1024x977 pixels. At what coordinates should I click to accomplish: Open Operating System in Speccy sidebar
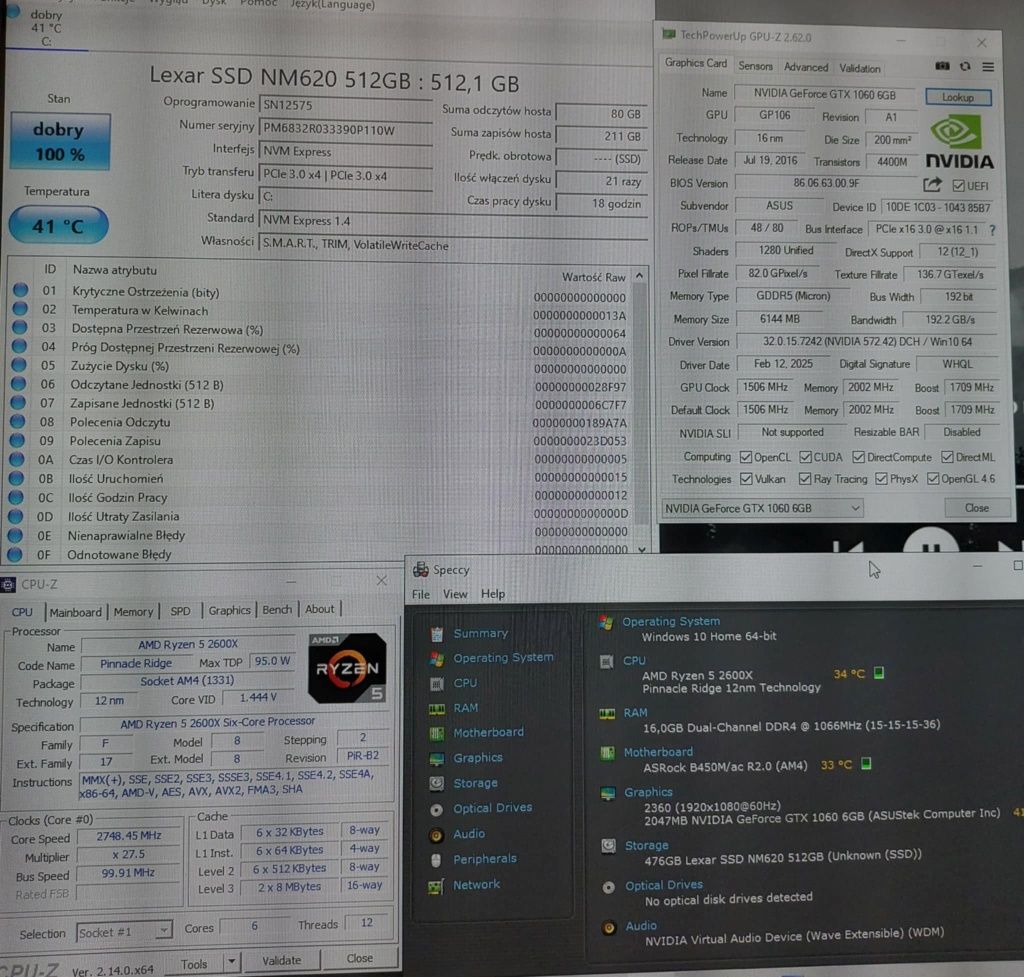tap(503, 658)
